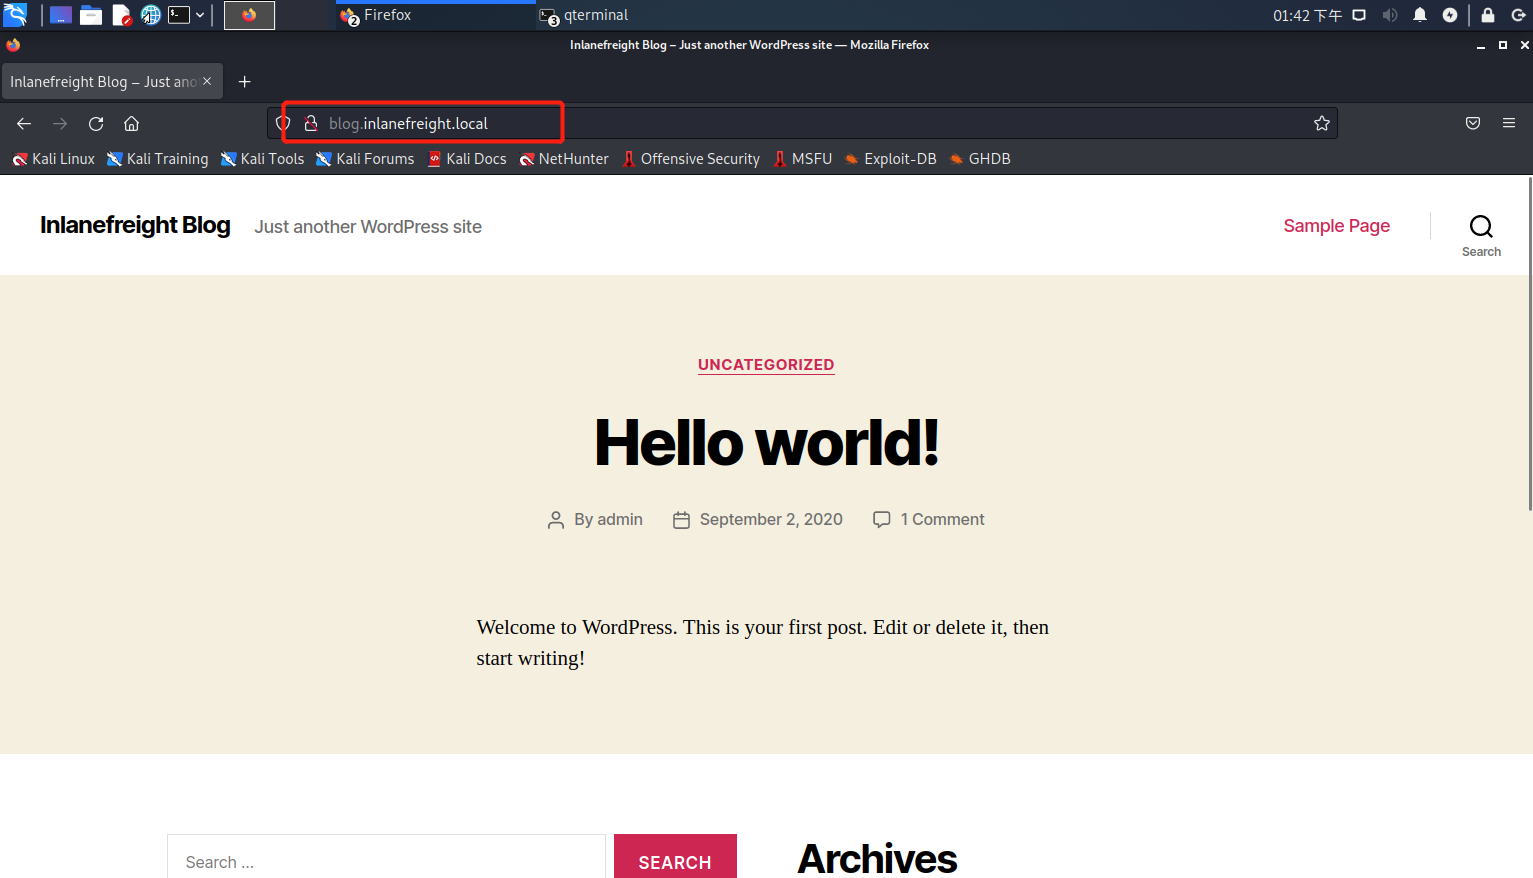Open the web browser globe launcher
The width and height of the screenshot is (1533, 878).
tap(151, 15)
